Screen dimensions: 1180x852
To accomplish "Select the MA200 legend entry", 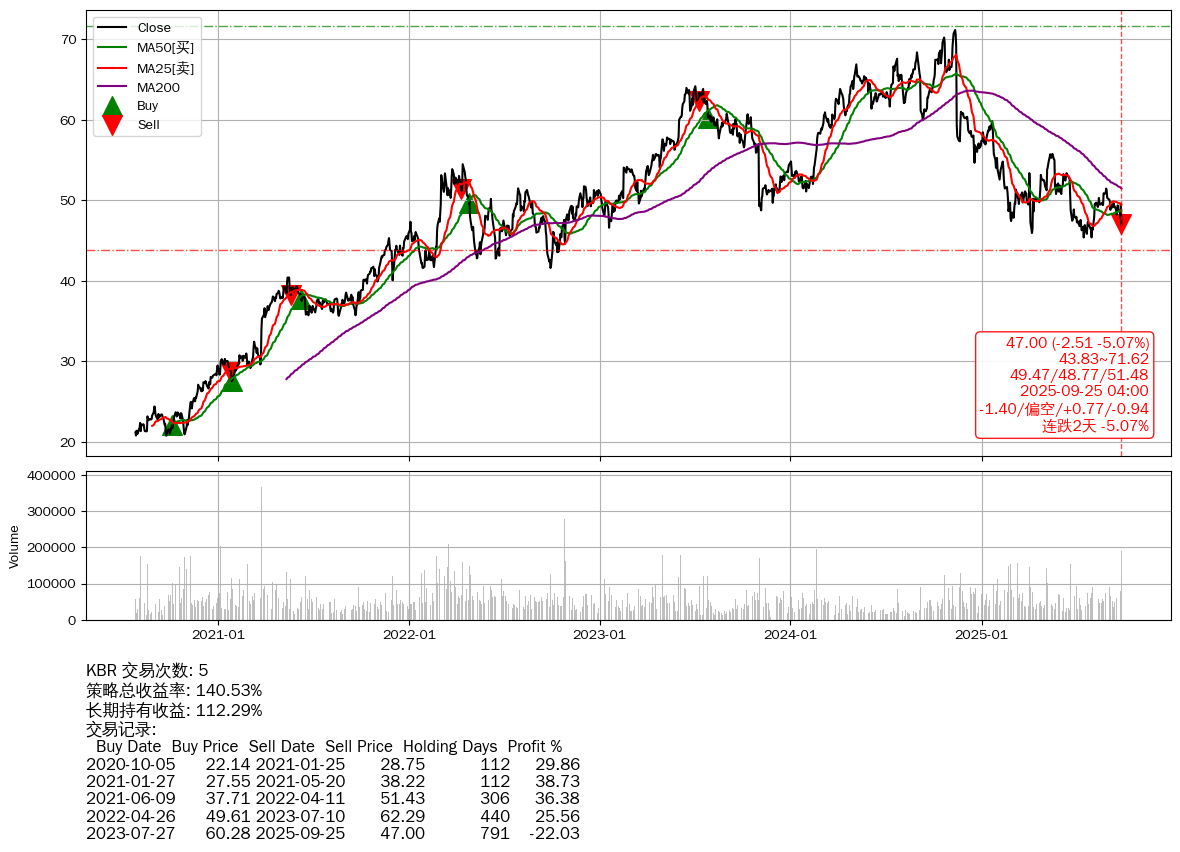I will click(158, 88).
